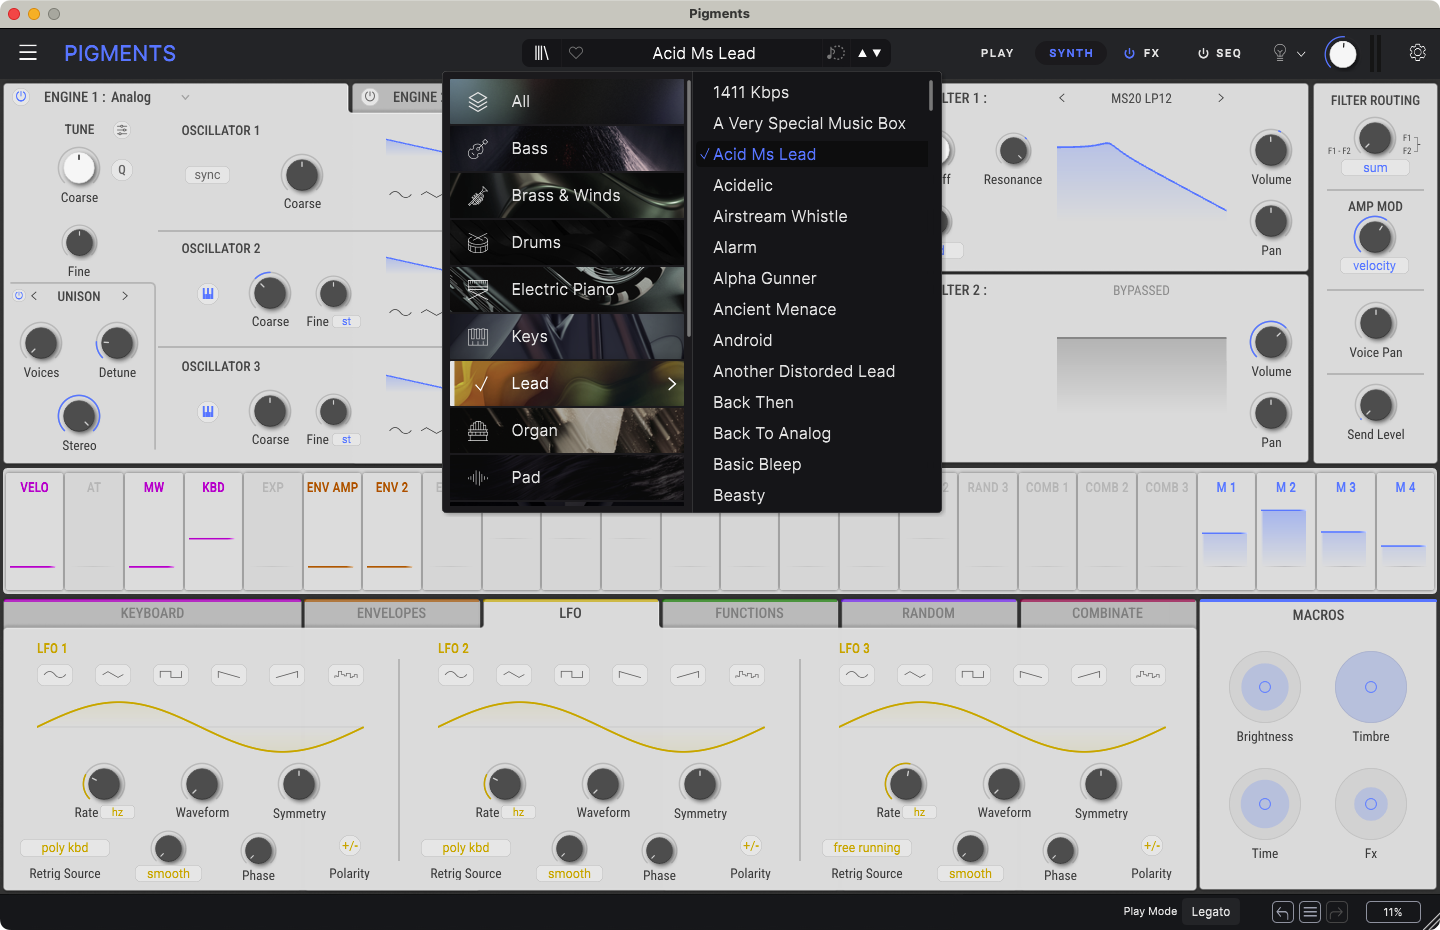
Task: Open the Play Mode Legato dropdown
Action: 1210,912
